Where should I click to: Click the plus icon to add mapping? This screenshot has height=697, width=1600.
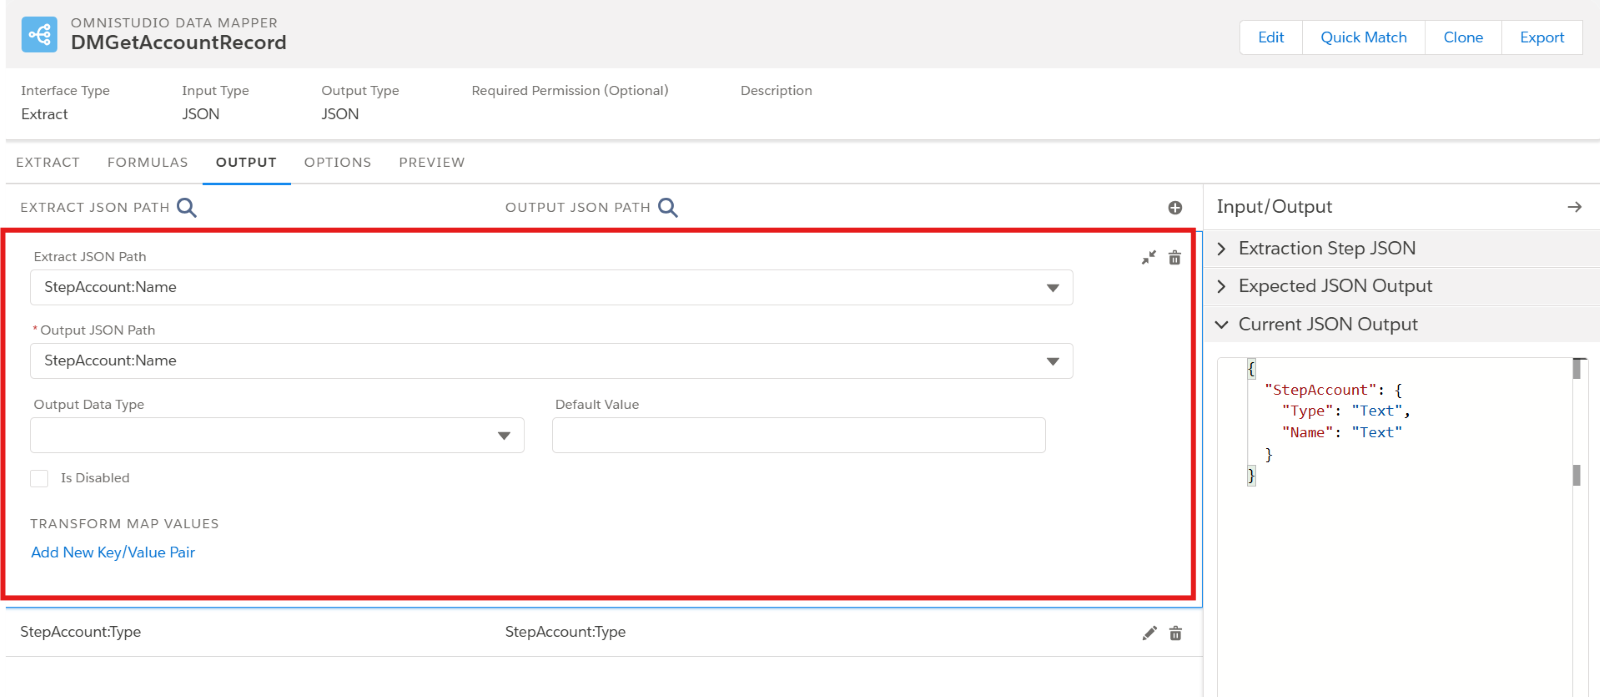pyautogui.click(x=1175, y=208)
